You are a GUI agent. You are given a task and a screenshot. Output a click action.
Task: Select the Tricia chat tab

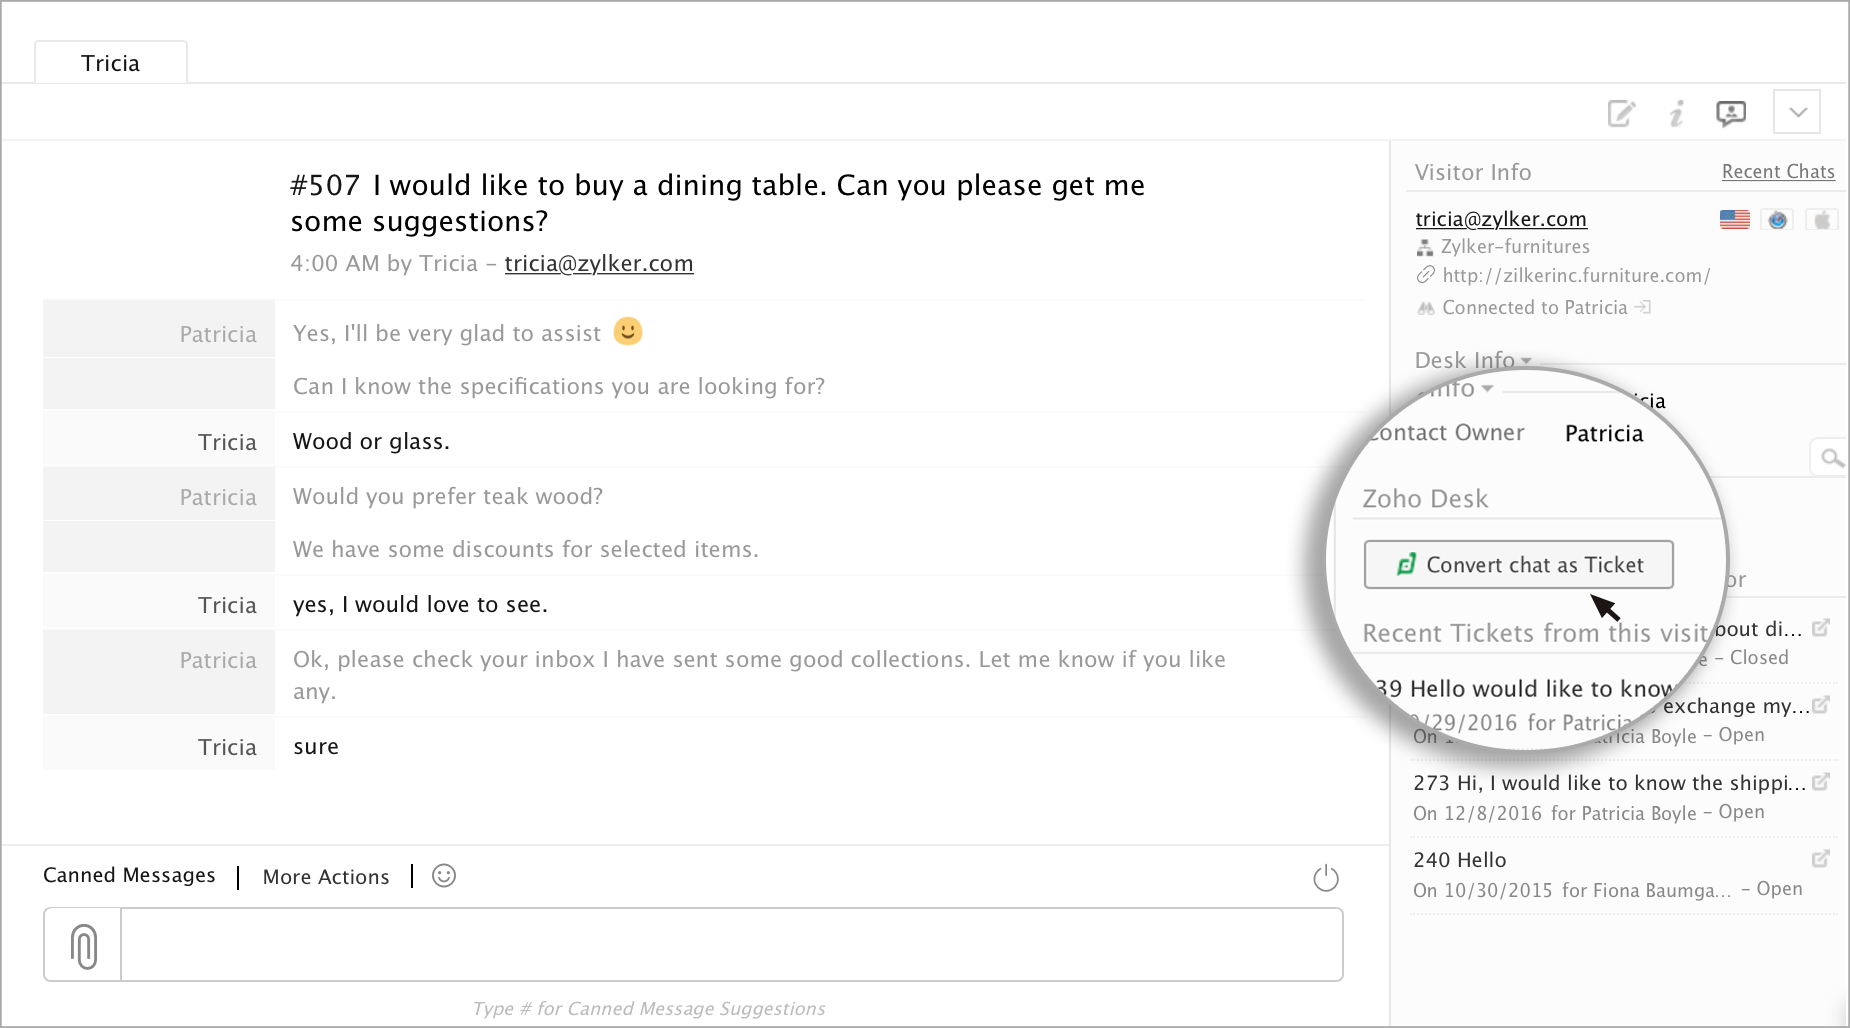tap(110, 63)
